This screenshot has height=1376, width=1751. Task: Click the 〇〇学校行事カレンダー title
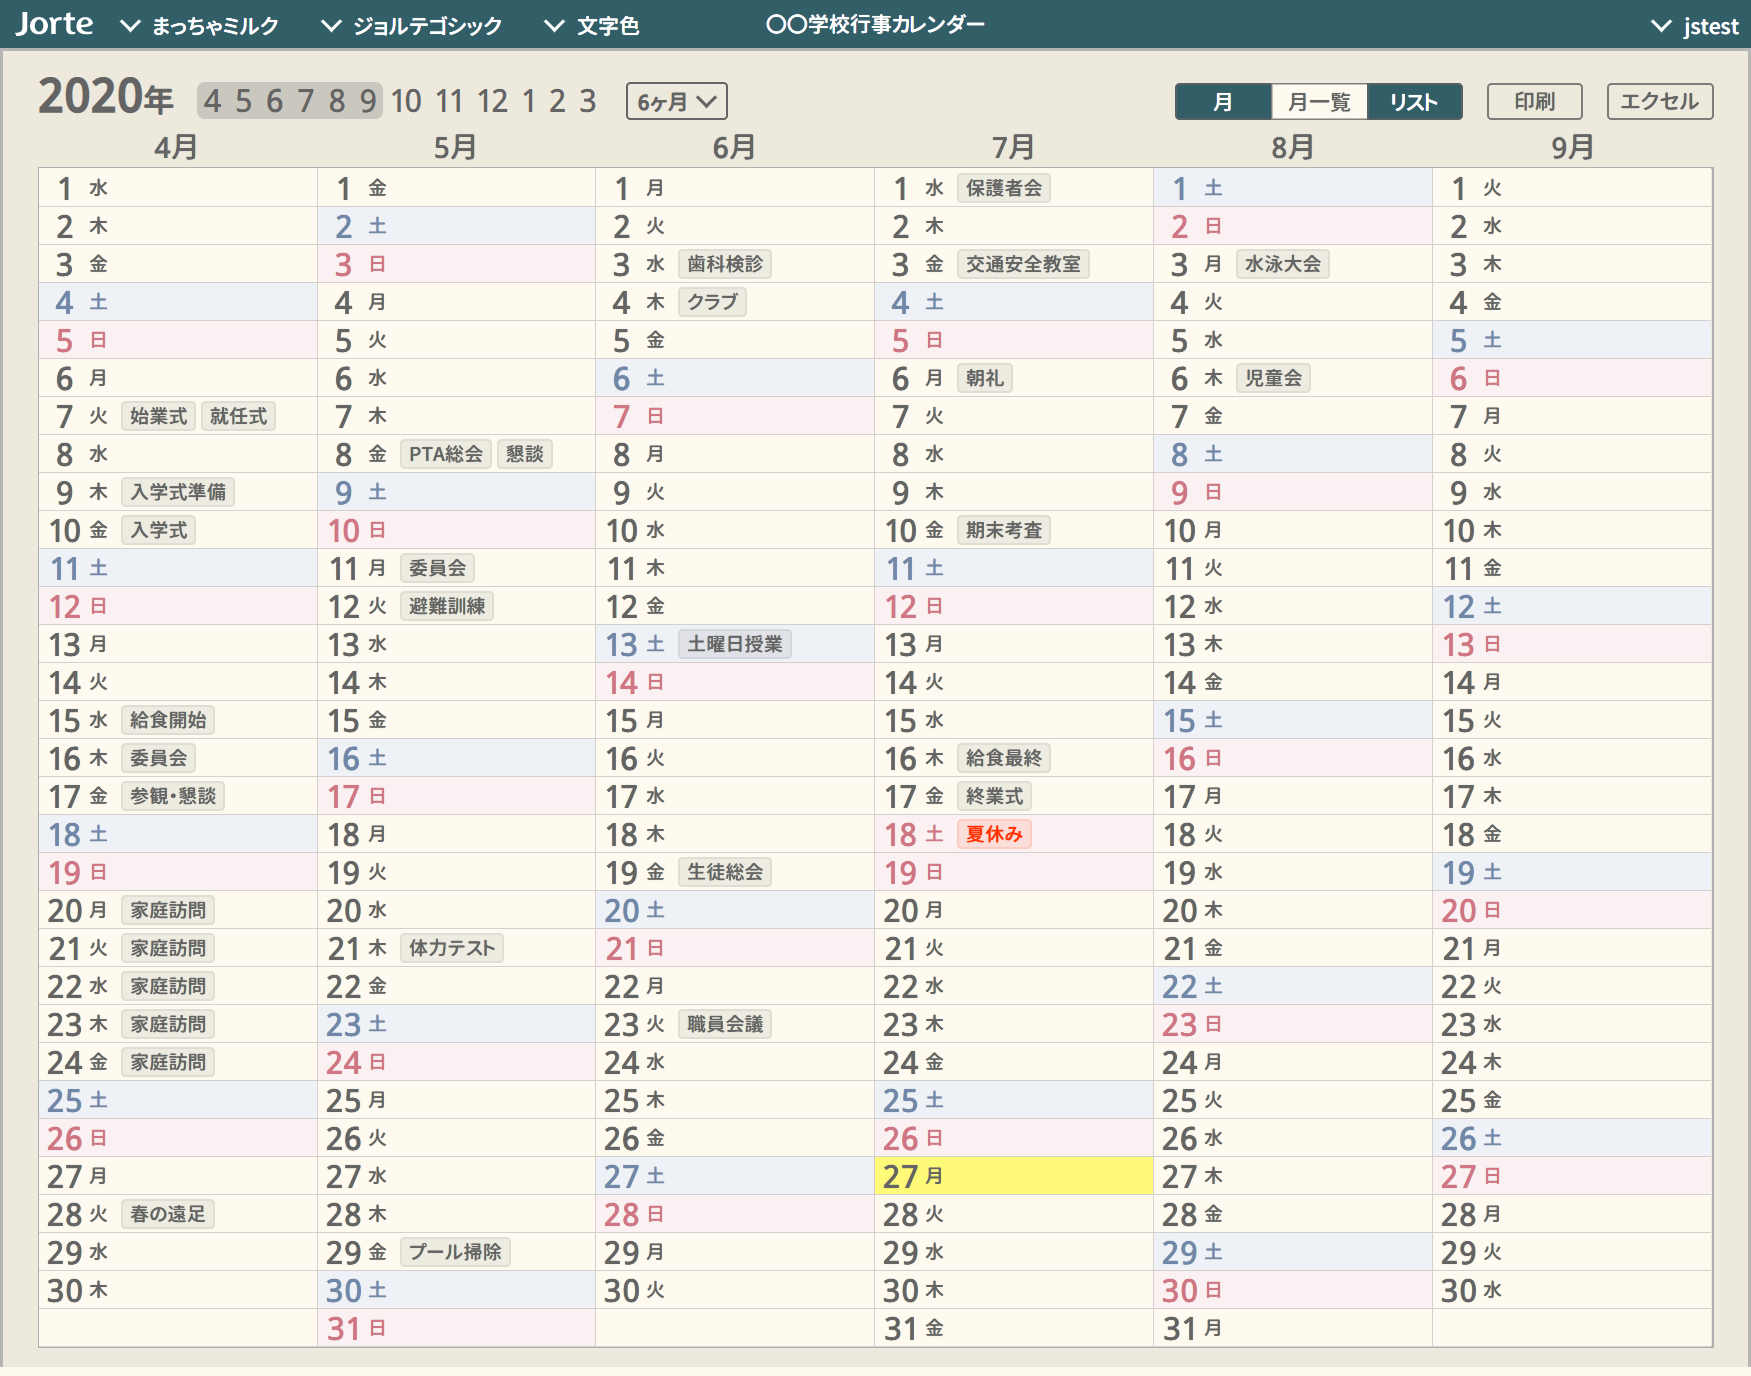(x=875, y=24)
